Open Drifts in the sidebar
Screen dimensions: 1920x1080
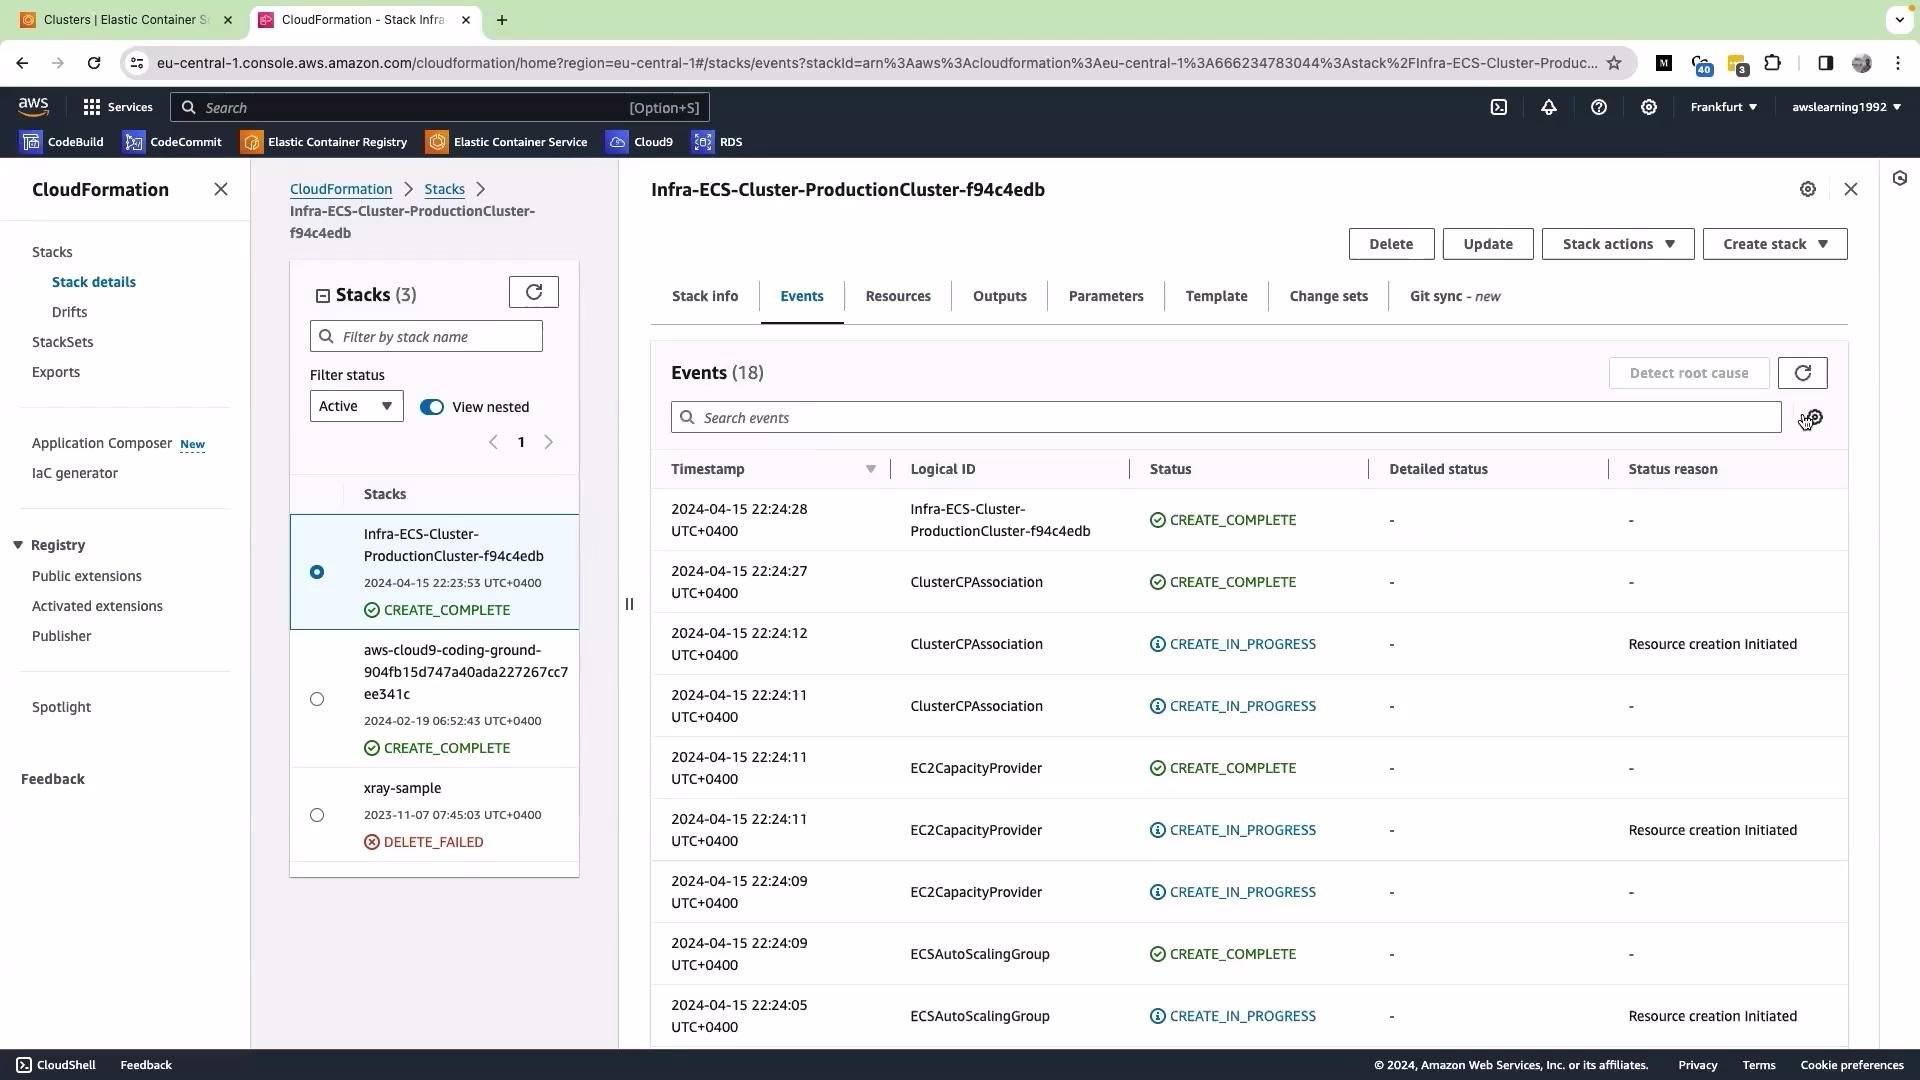click(x=70, y=312)
